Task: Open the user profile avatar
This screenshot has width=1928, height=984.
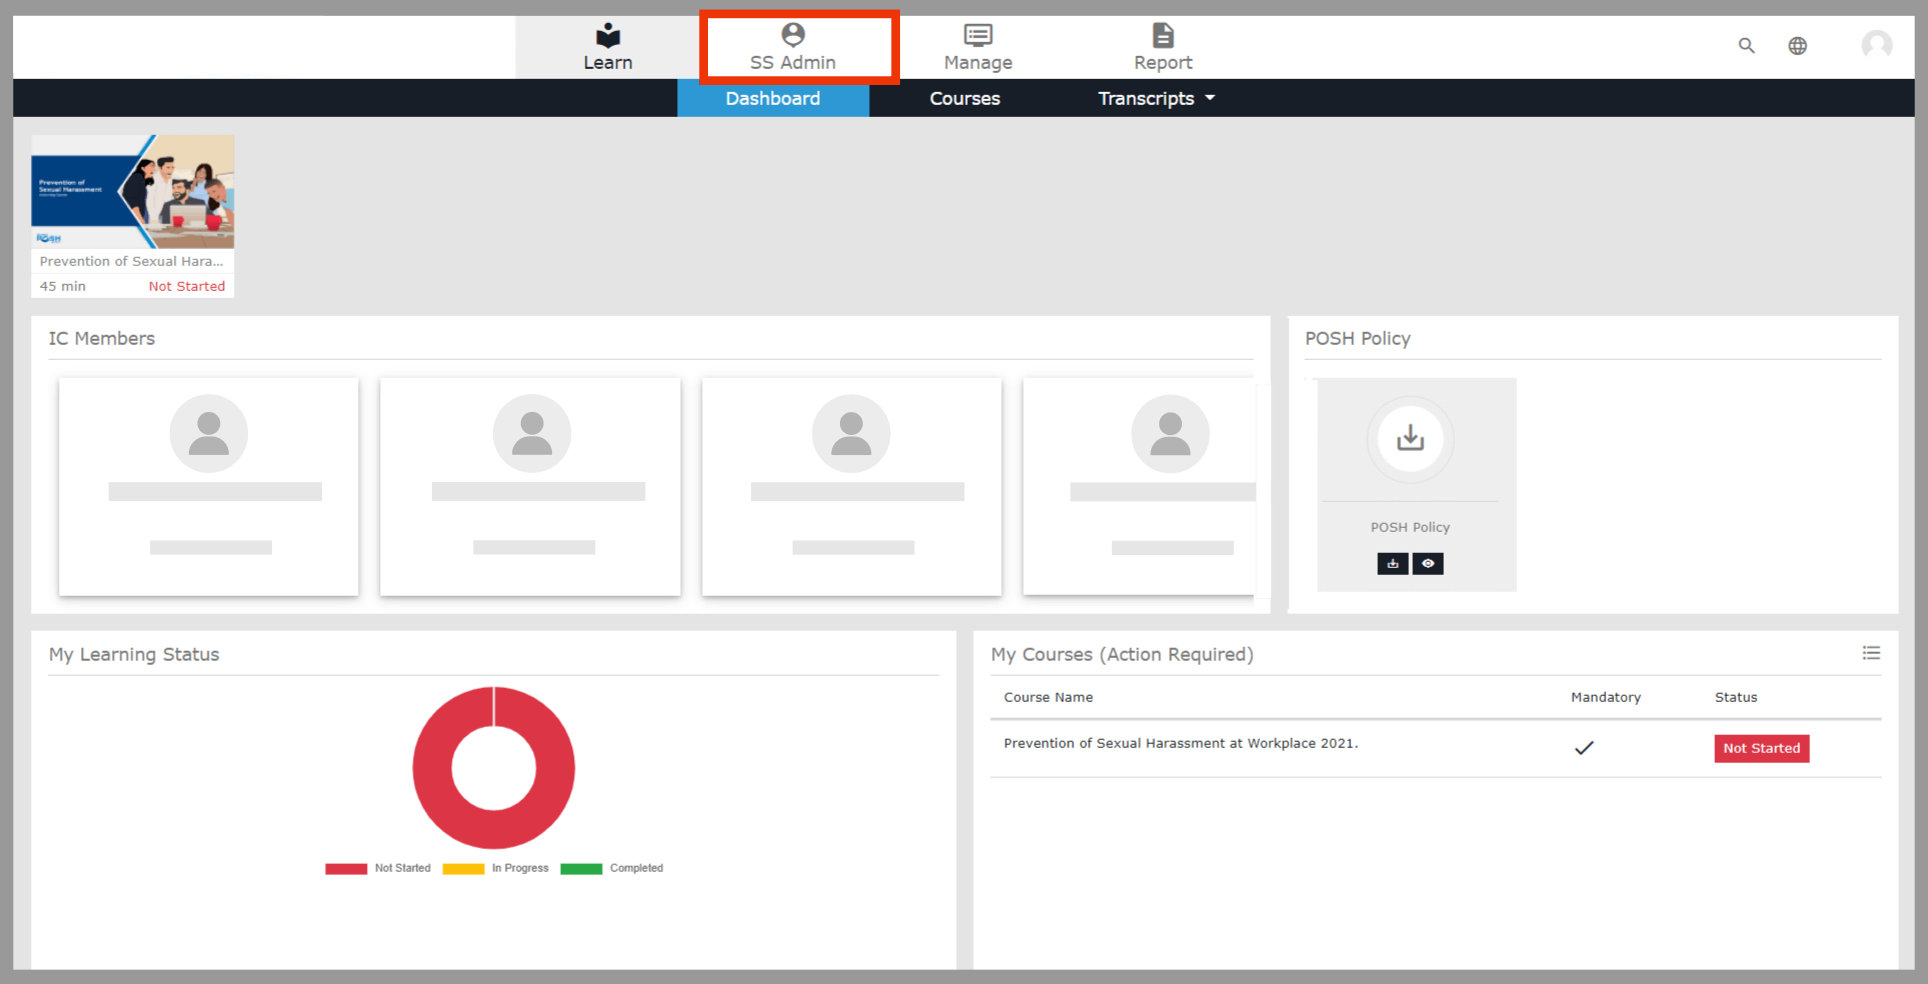Action: click(x=1876, y=45)
